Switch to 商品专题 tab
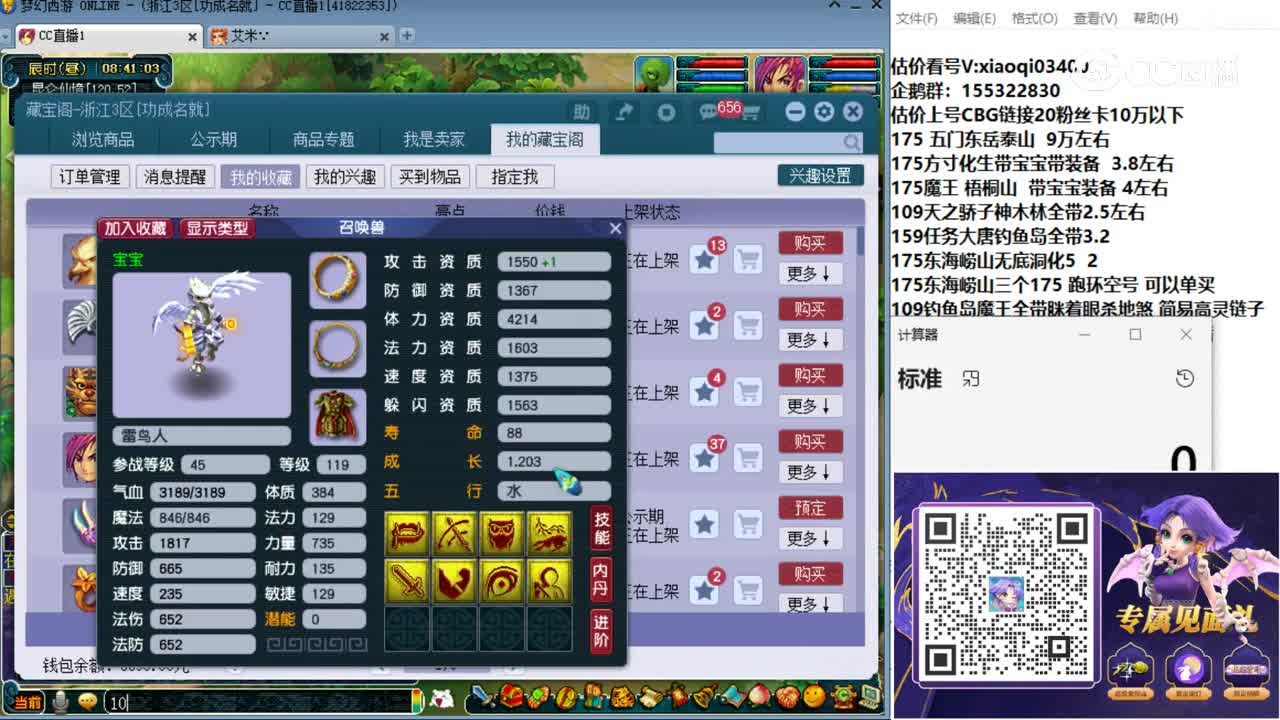The image size is (1280, 720). (324, 140)
